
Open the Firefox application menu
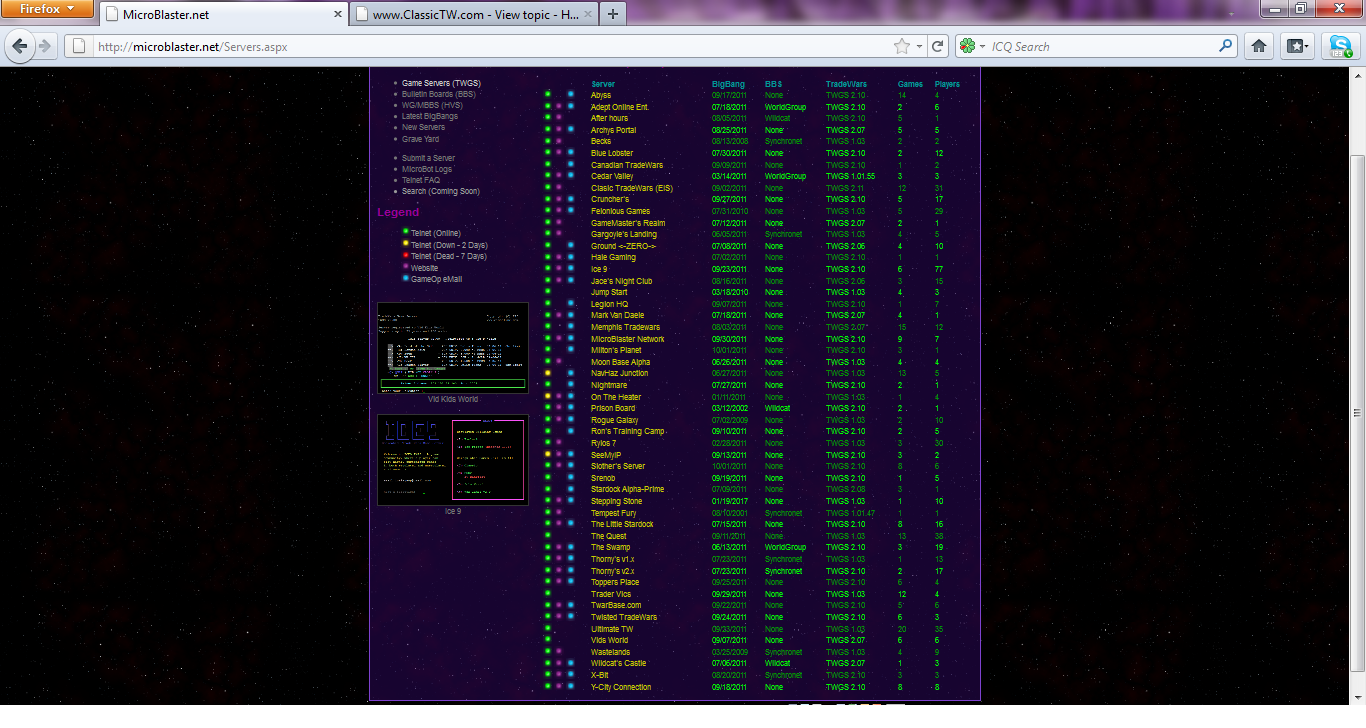tap(48, 9)
